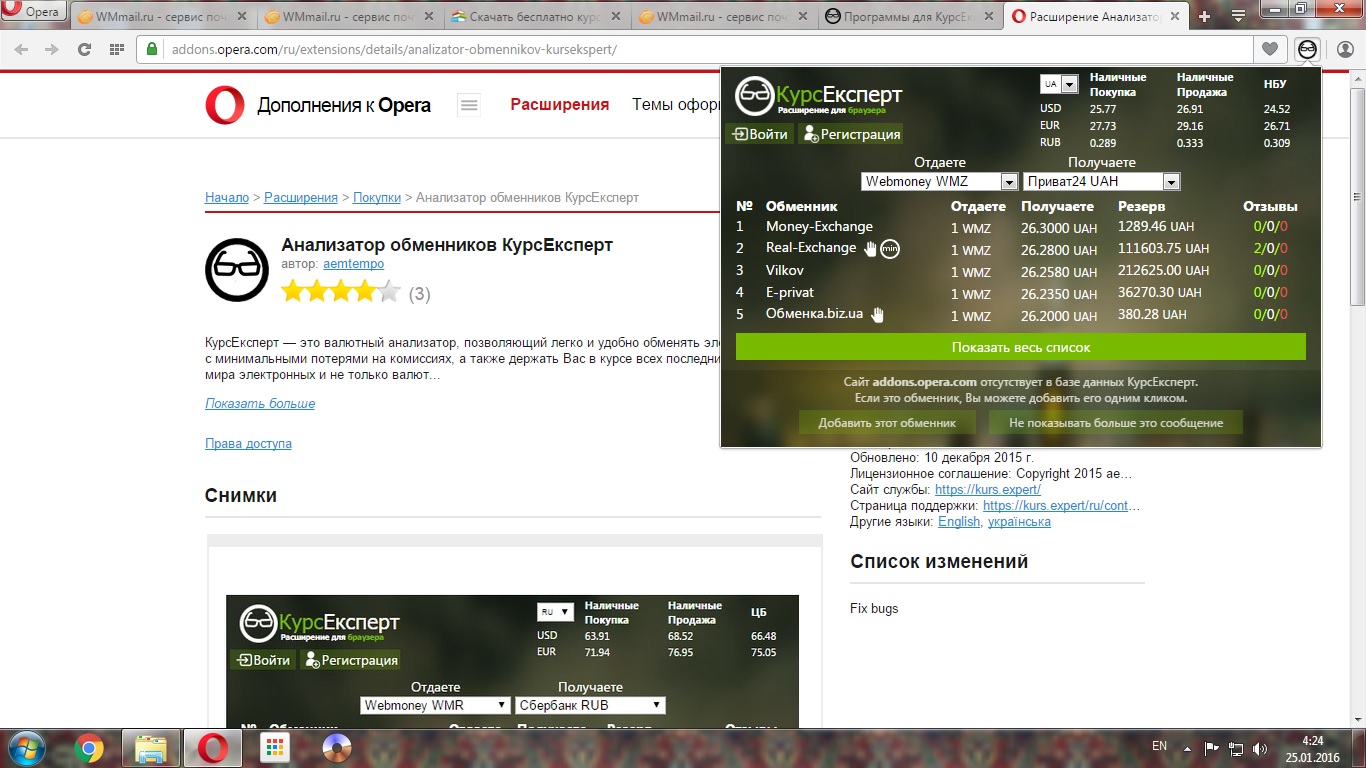Viewport: 1366px width, 768px height.
Task: Click the Регистрация button in the popup
Action: click(x=852, y=134)
